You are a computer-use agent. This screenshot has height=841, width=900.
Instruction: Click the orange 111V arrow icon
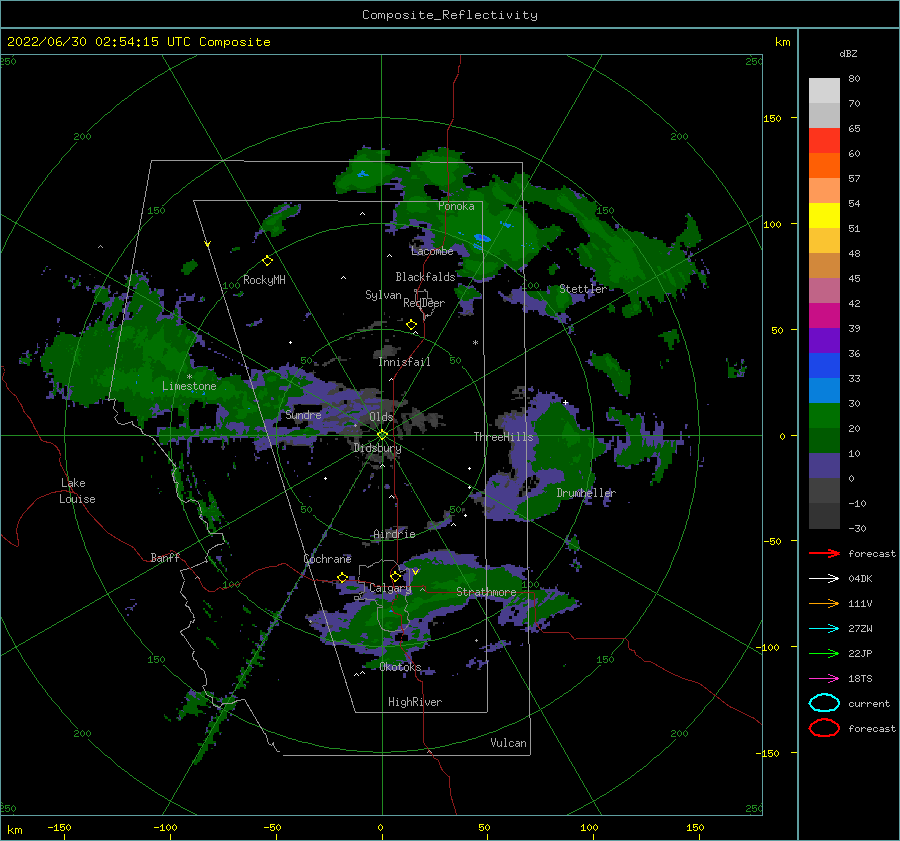coord(824,603)
